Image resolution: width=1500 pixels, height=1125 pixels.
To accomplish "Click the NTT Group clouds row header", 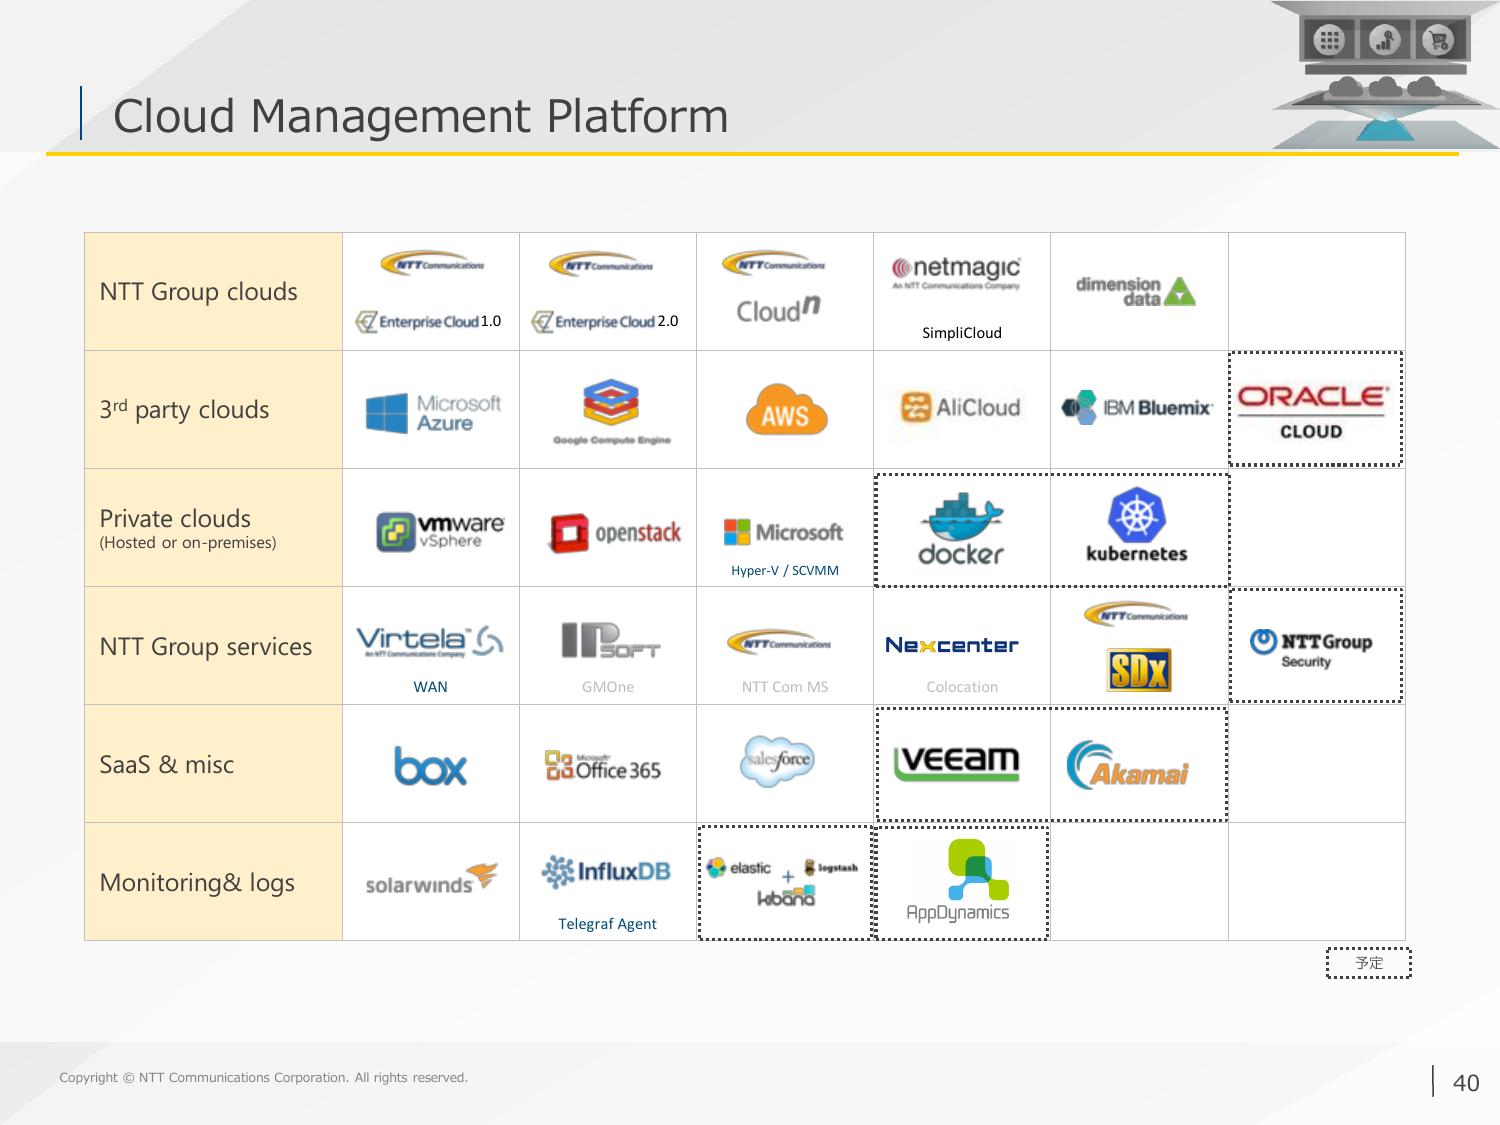I will 213,292.
